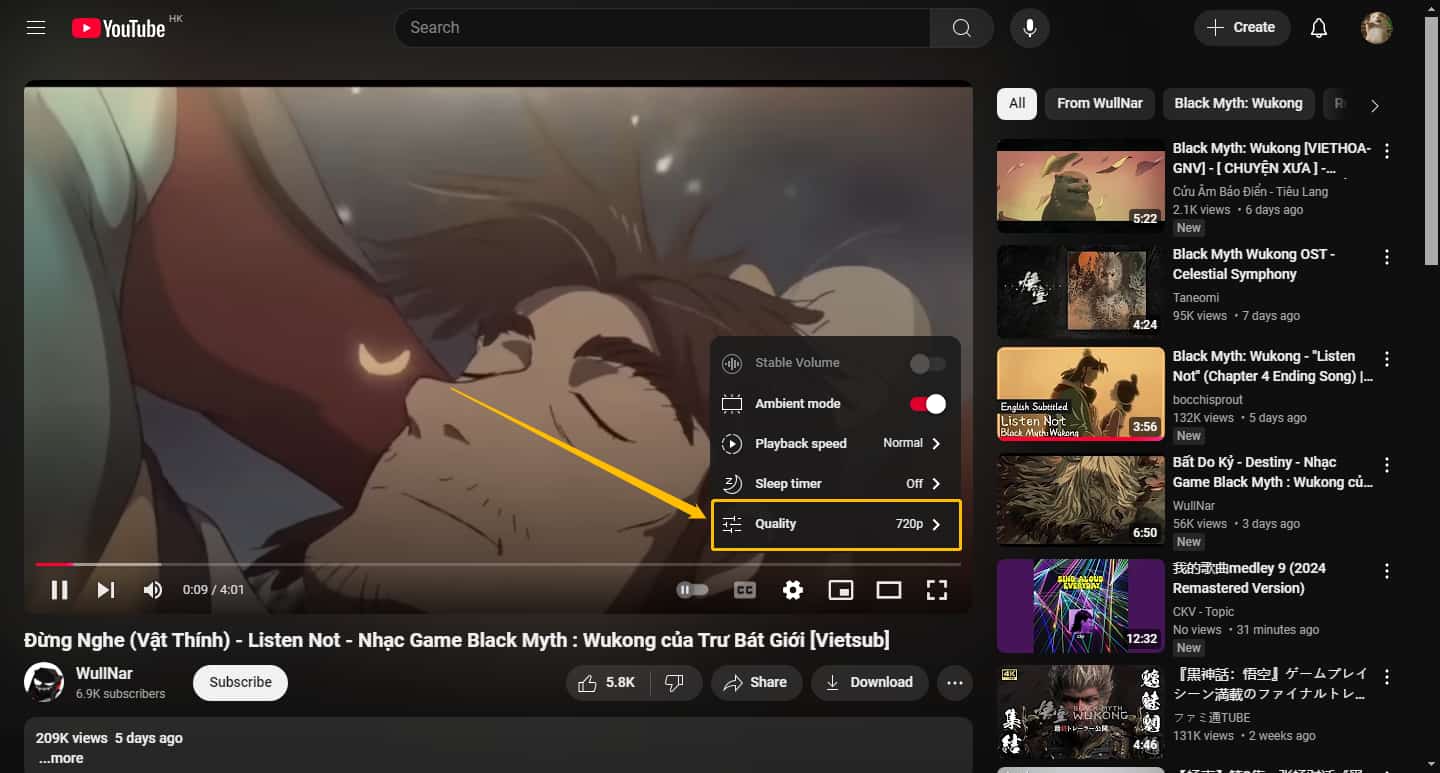
Task: Open options for medley 9 video
Action: click(1387, 571)
